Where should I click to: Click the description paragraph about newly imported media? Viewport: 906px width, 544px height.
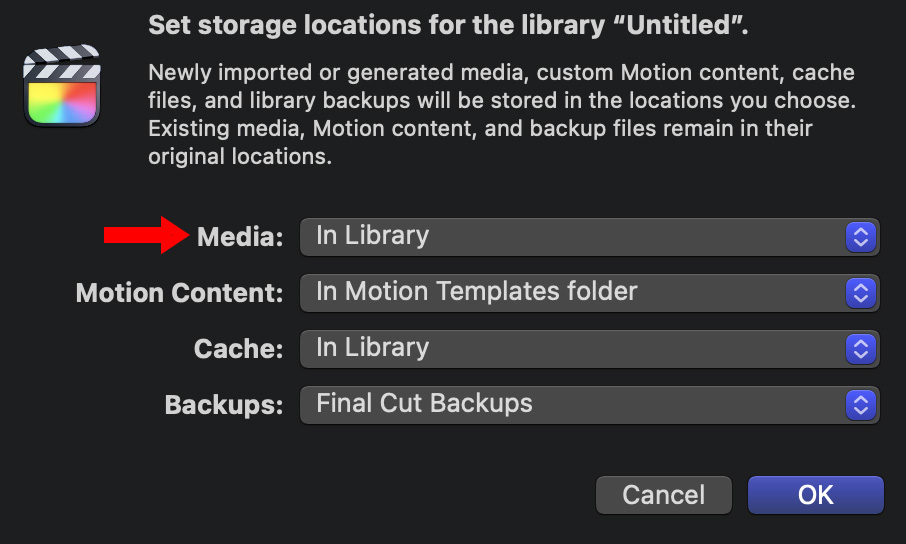pos(502,114)
